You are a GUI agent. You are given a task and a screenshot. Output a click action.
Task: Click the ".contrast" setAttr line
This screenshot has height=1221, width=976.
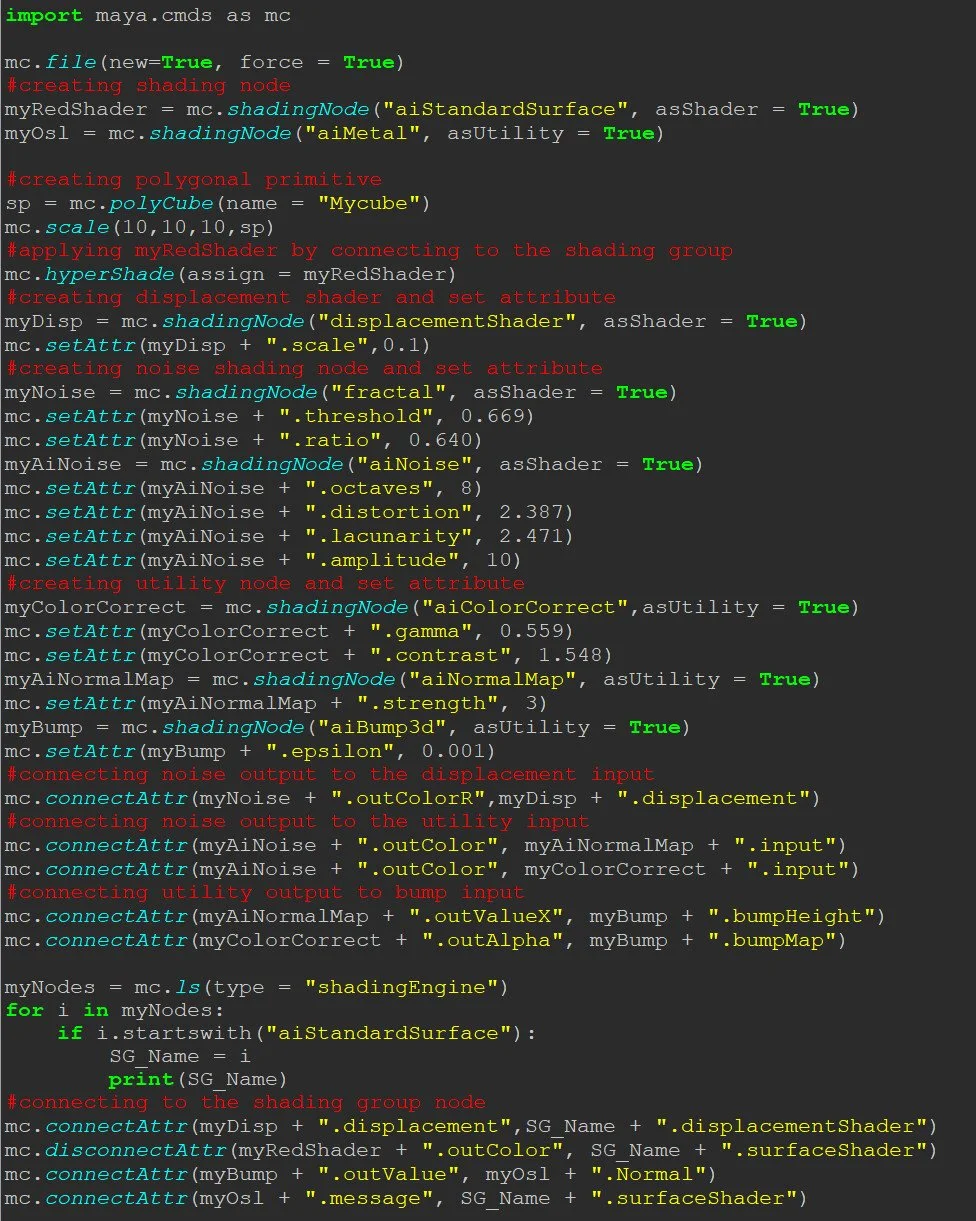[x=309, y=655]
